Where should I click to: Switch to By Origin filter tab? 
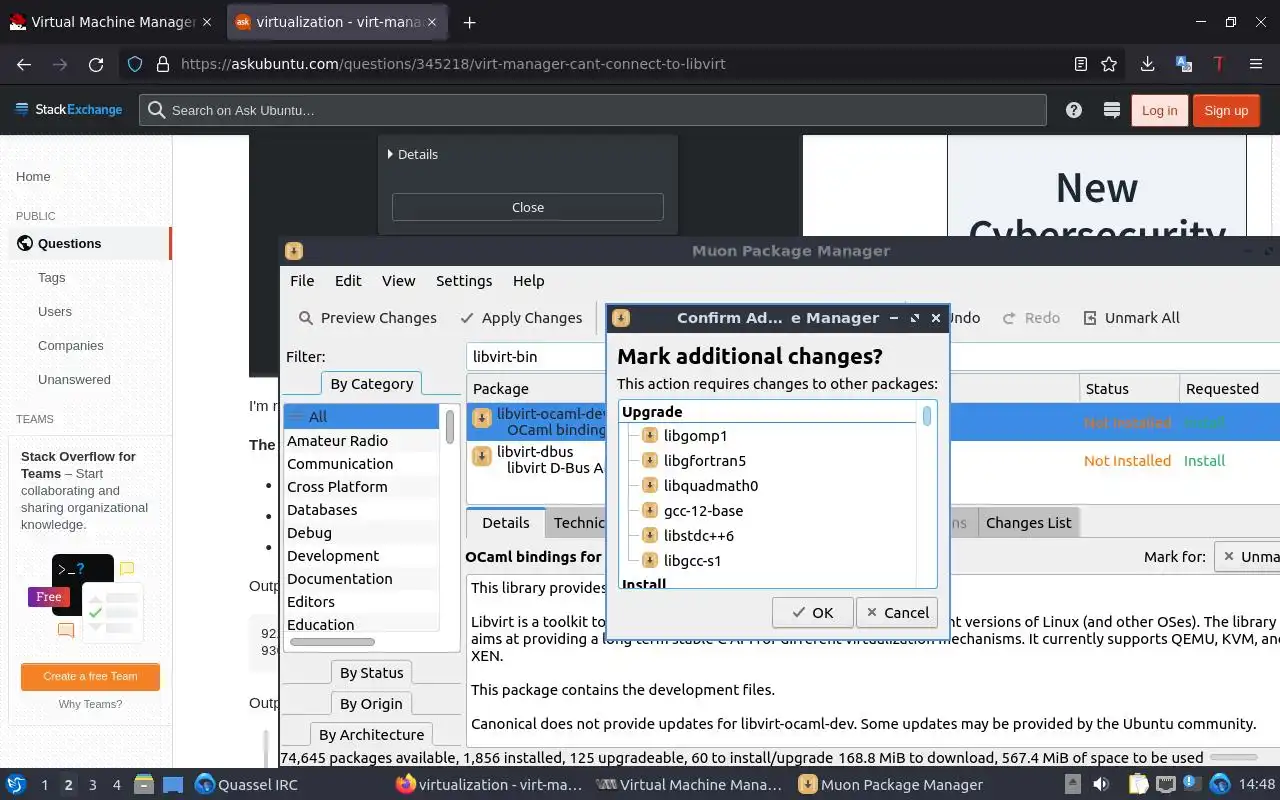pyautogui.click(x=371, y=704)
